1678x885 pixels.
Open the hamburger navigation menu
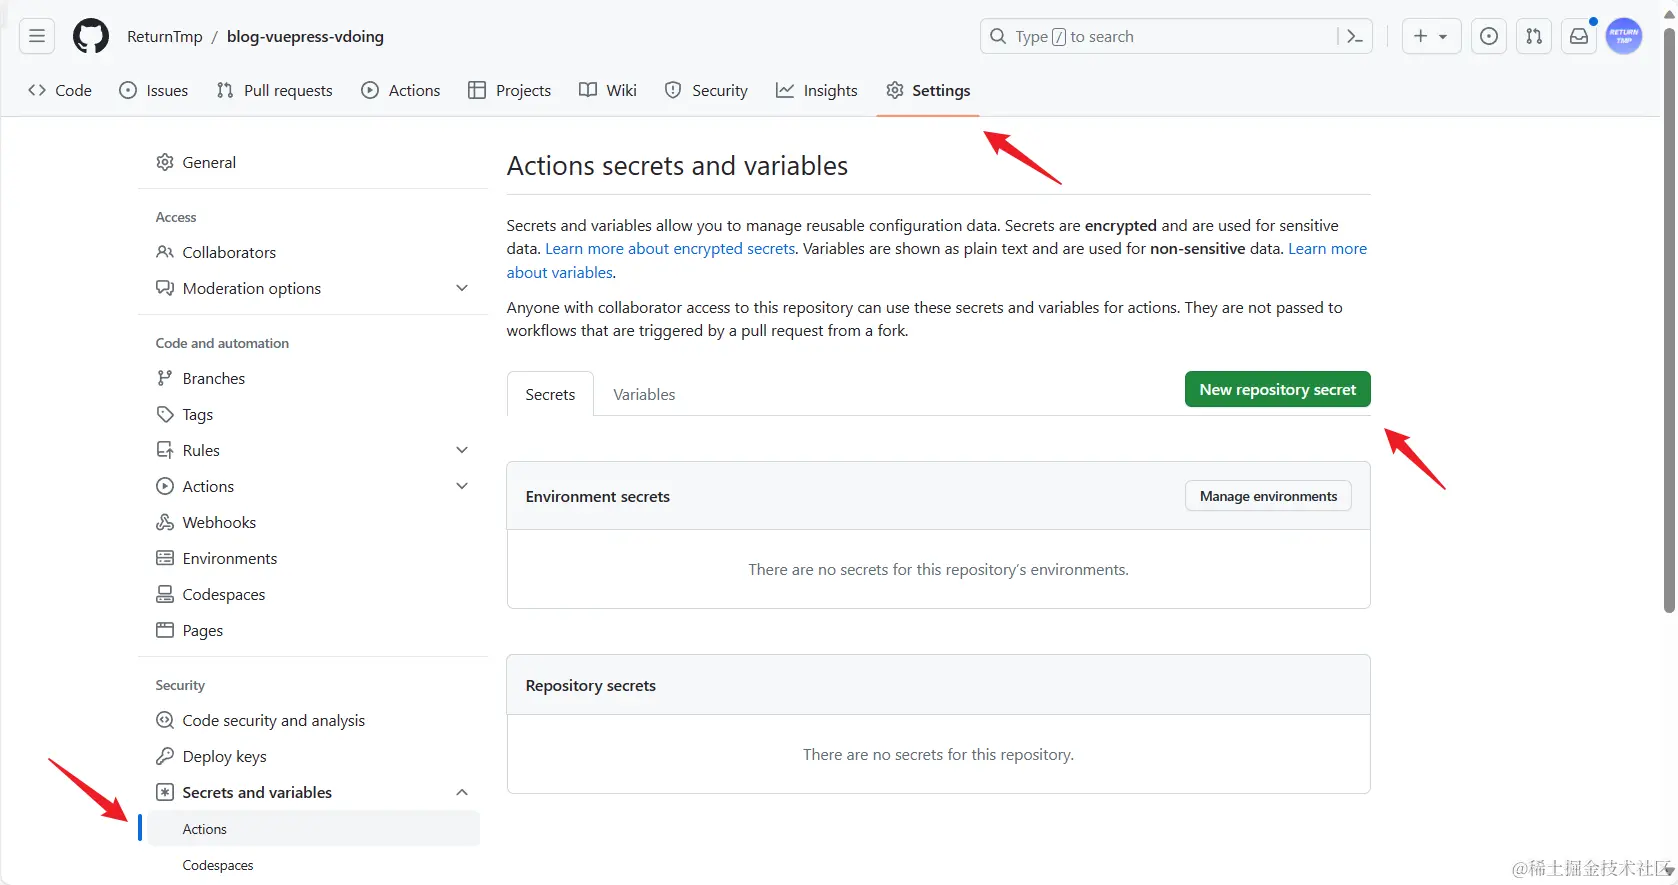pos(37,36)
